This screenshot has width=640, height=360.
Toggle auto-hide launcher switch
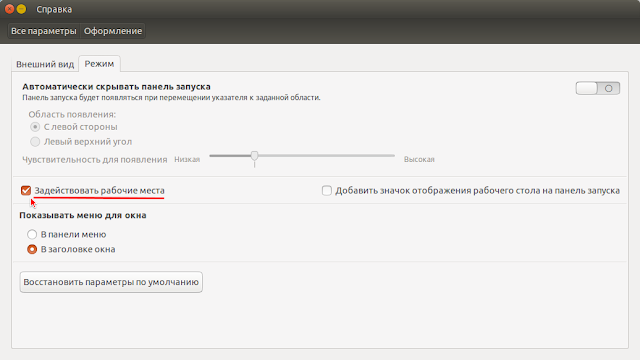pos(598,88)
